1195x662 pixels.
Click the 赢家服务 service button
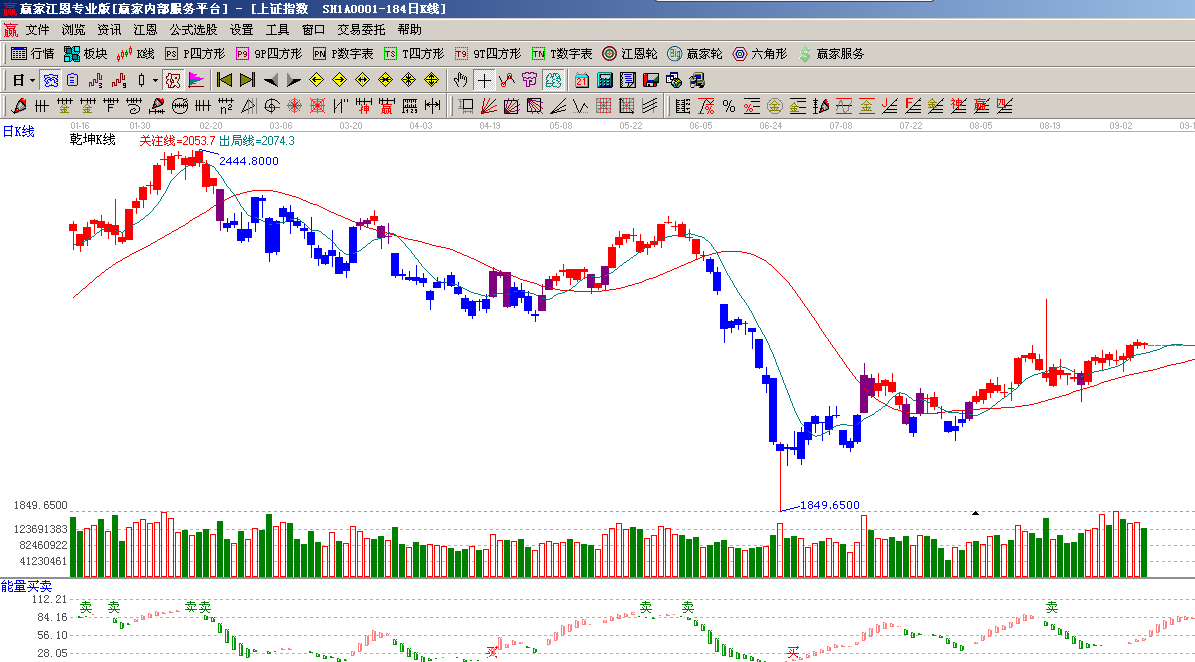pos(831,54)
